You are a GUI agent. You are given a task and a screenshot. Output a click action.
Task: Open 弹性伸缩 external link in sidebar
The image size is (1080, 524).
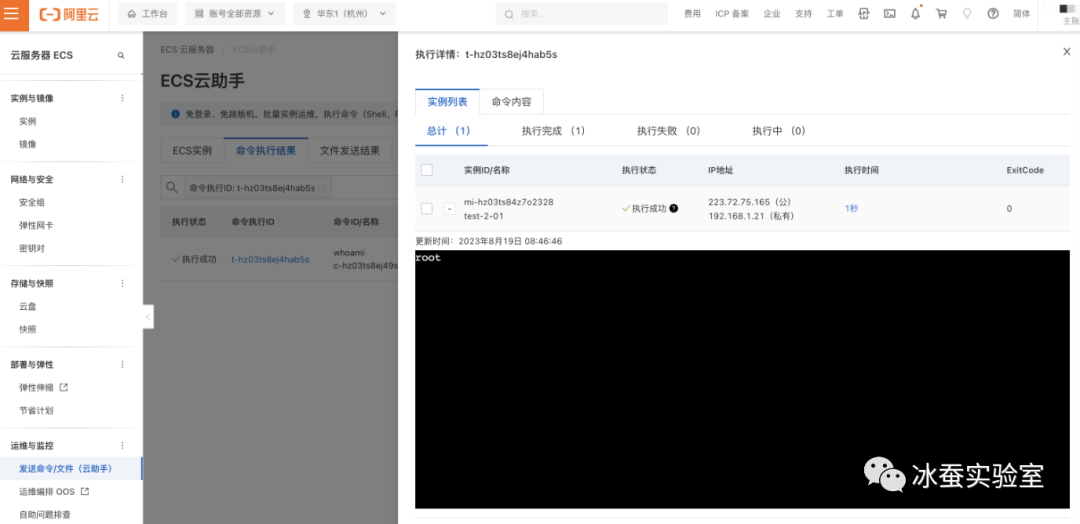pos(43,388)
